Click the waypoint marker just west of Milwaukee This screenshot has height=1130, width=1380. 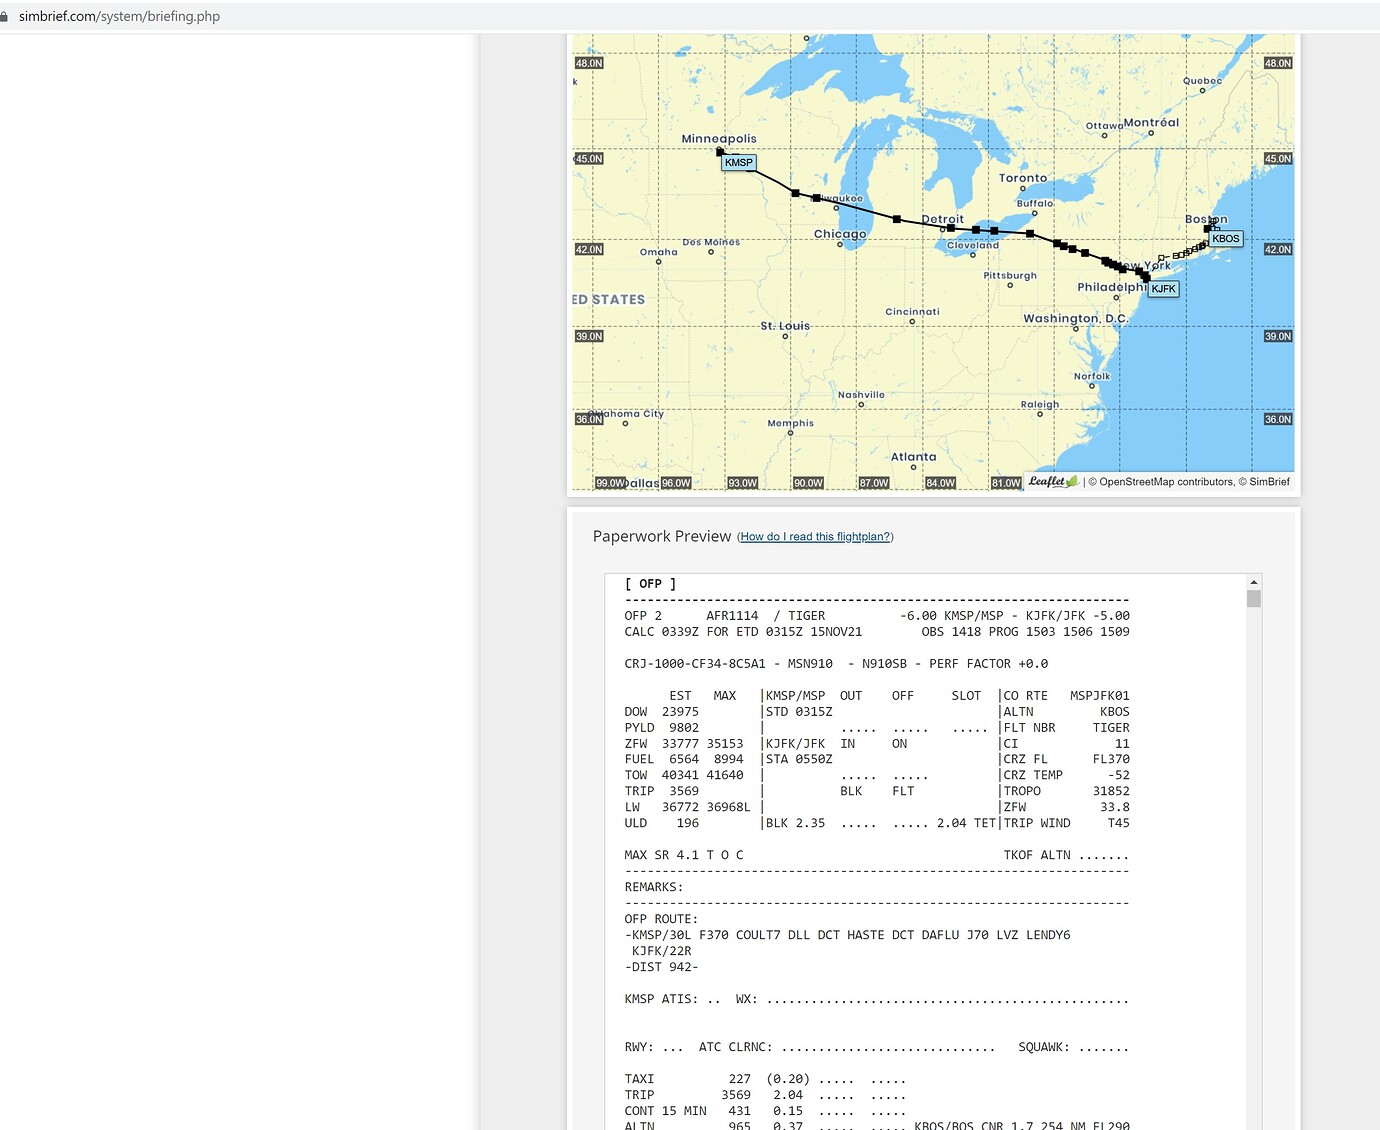point(795,193)
